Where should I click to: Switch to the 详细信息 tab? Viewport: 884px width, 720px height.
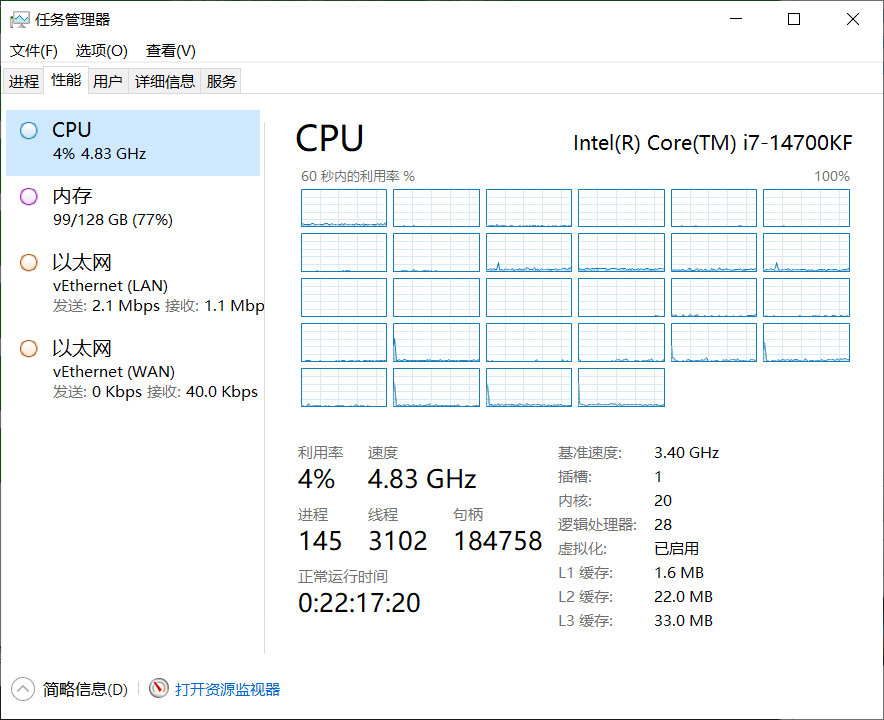tap(165, 81)
